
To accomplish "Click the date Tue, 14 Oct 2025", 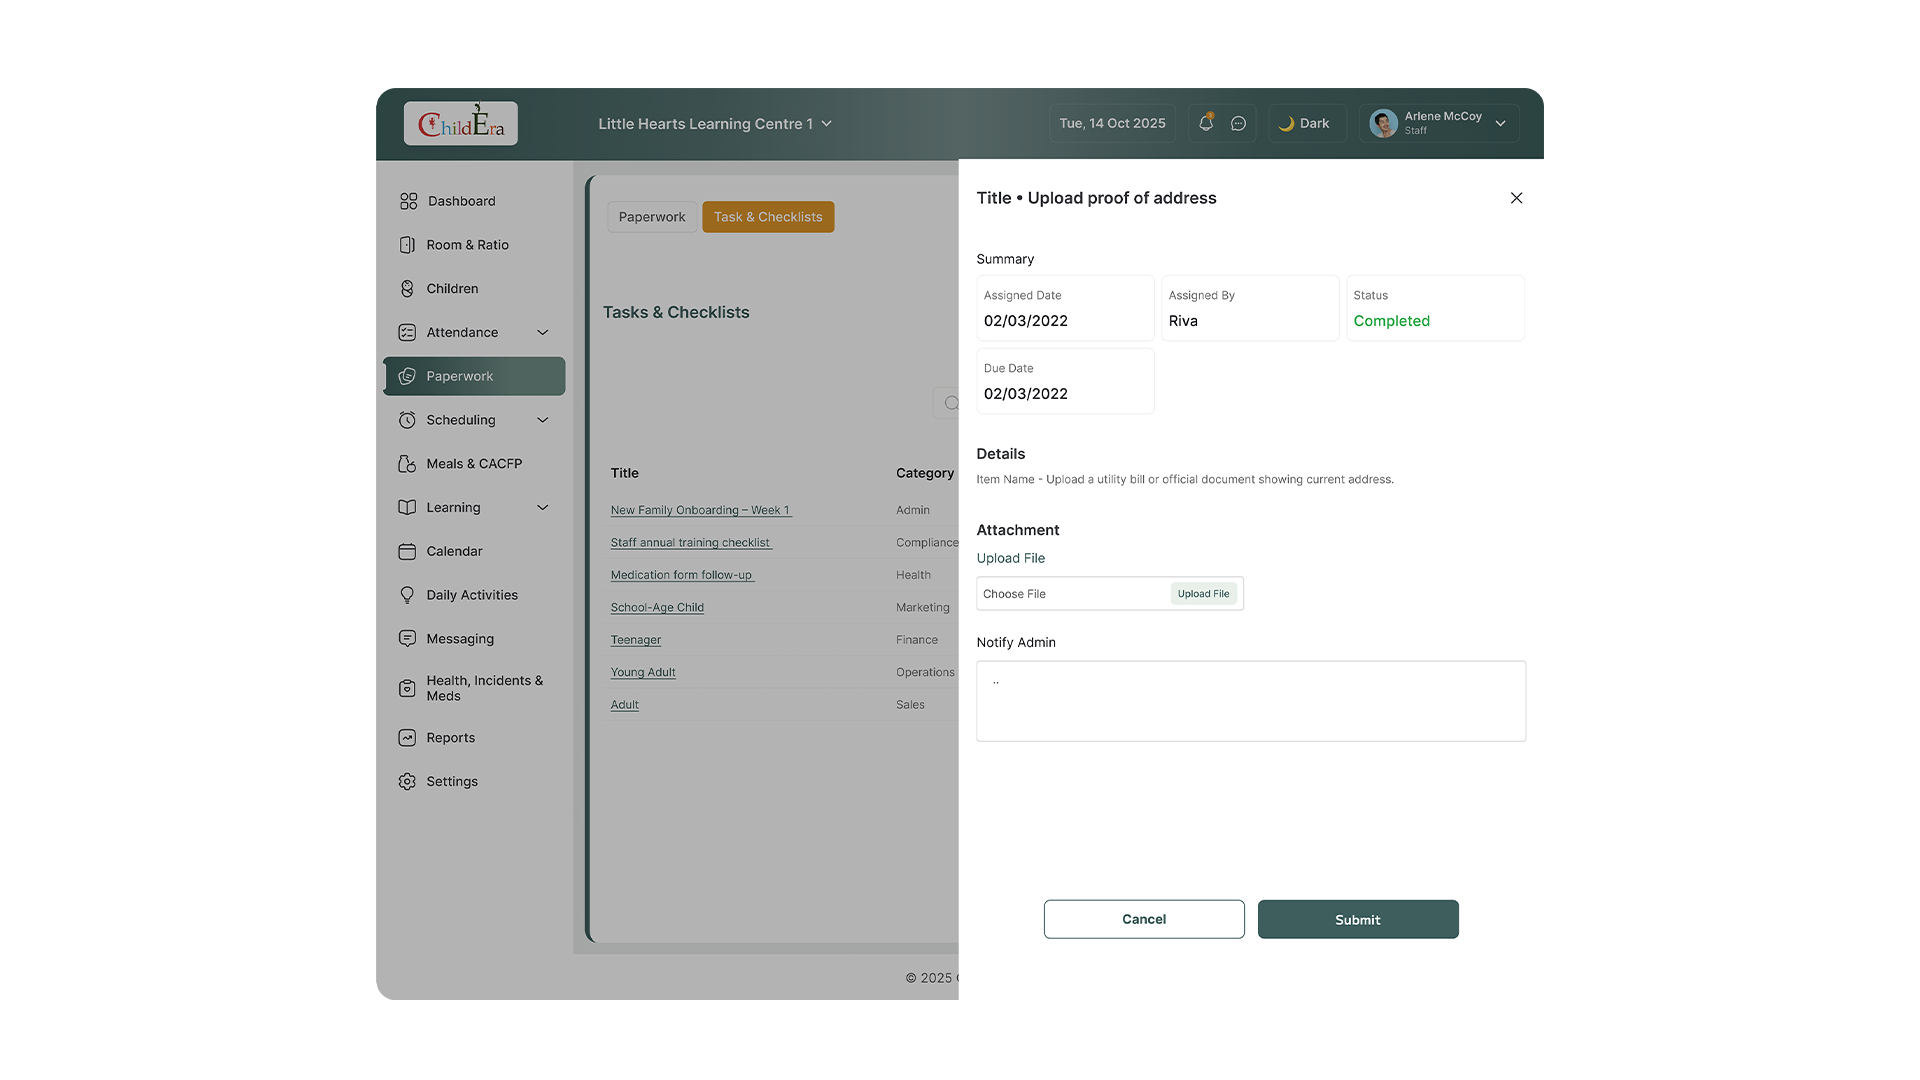I will tap(1112, 123).
